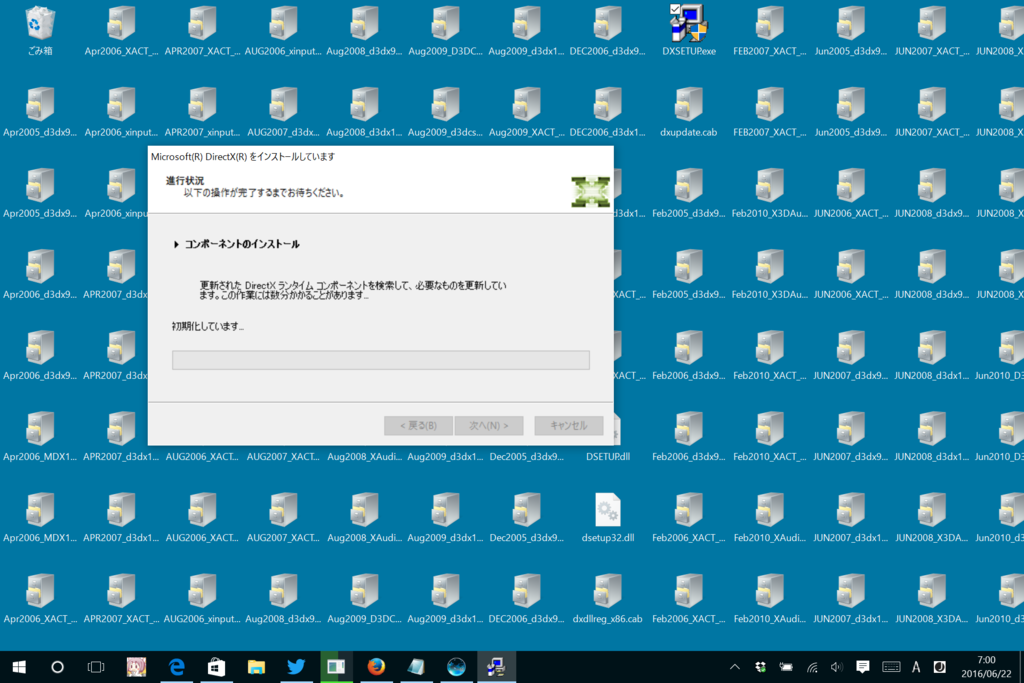The width and height of the screenshot is (1024, 683).
Task: Select the DEC2006_d3dx1 cabinet icon
Action: pyautogui.click(x=607, y=112)
